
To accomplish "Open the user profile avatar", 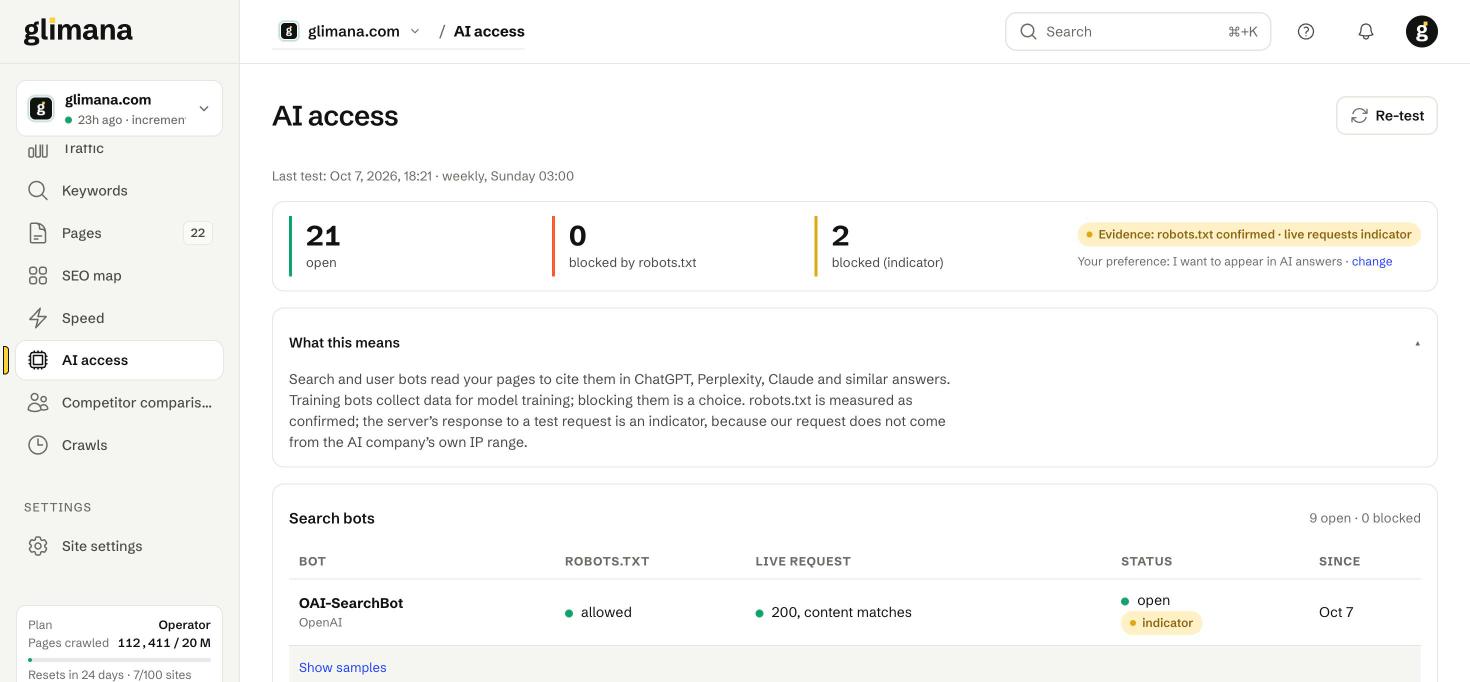I will [x=1422, y=32].
